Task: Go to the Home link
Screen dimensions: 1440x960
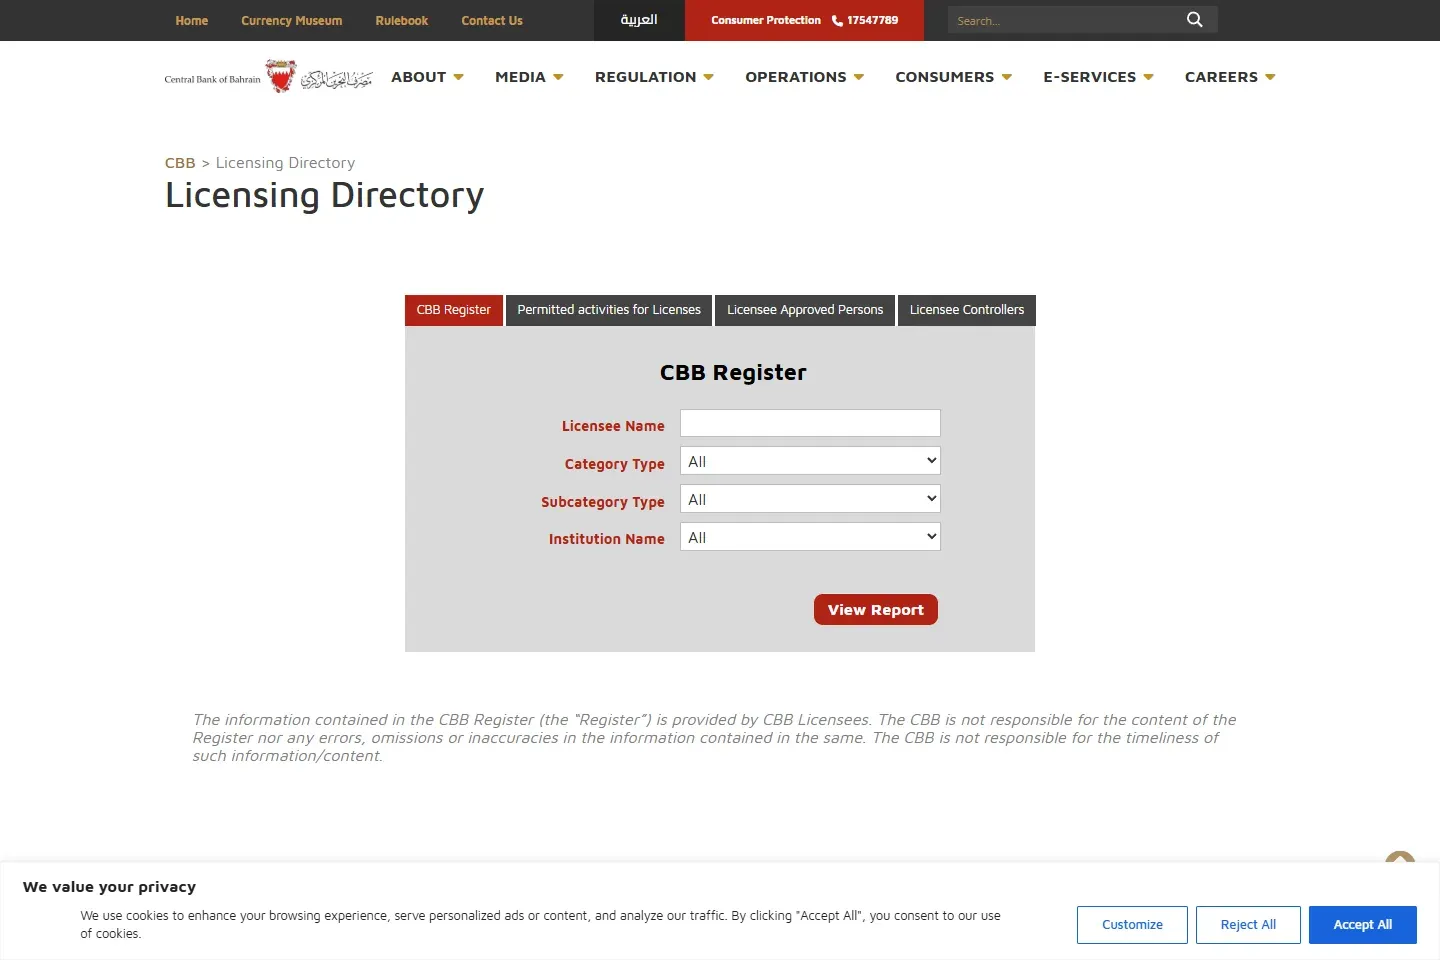Action: click(192, 20)
